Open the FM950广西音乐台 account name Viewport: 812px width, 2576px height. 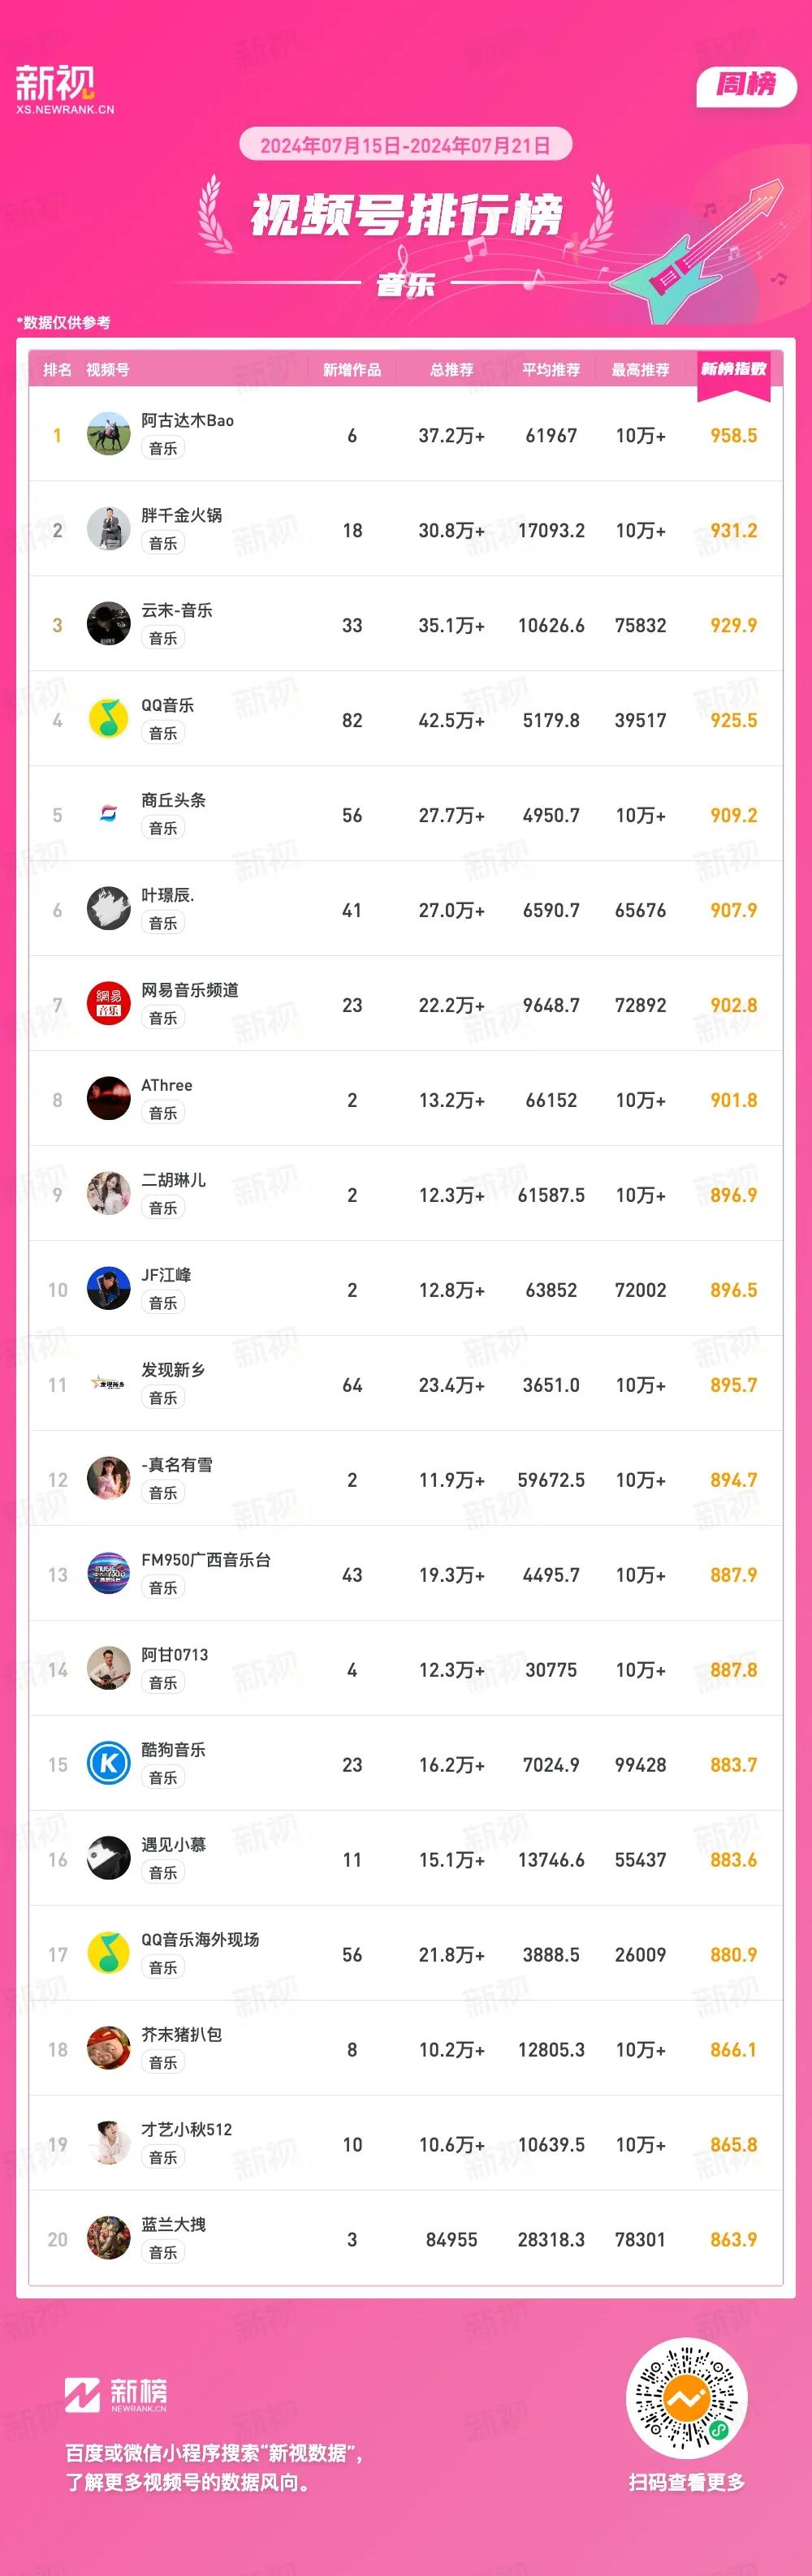click(x=206, y=1560)
